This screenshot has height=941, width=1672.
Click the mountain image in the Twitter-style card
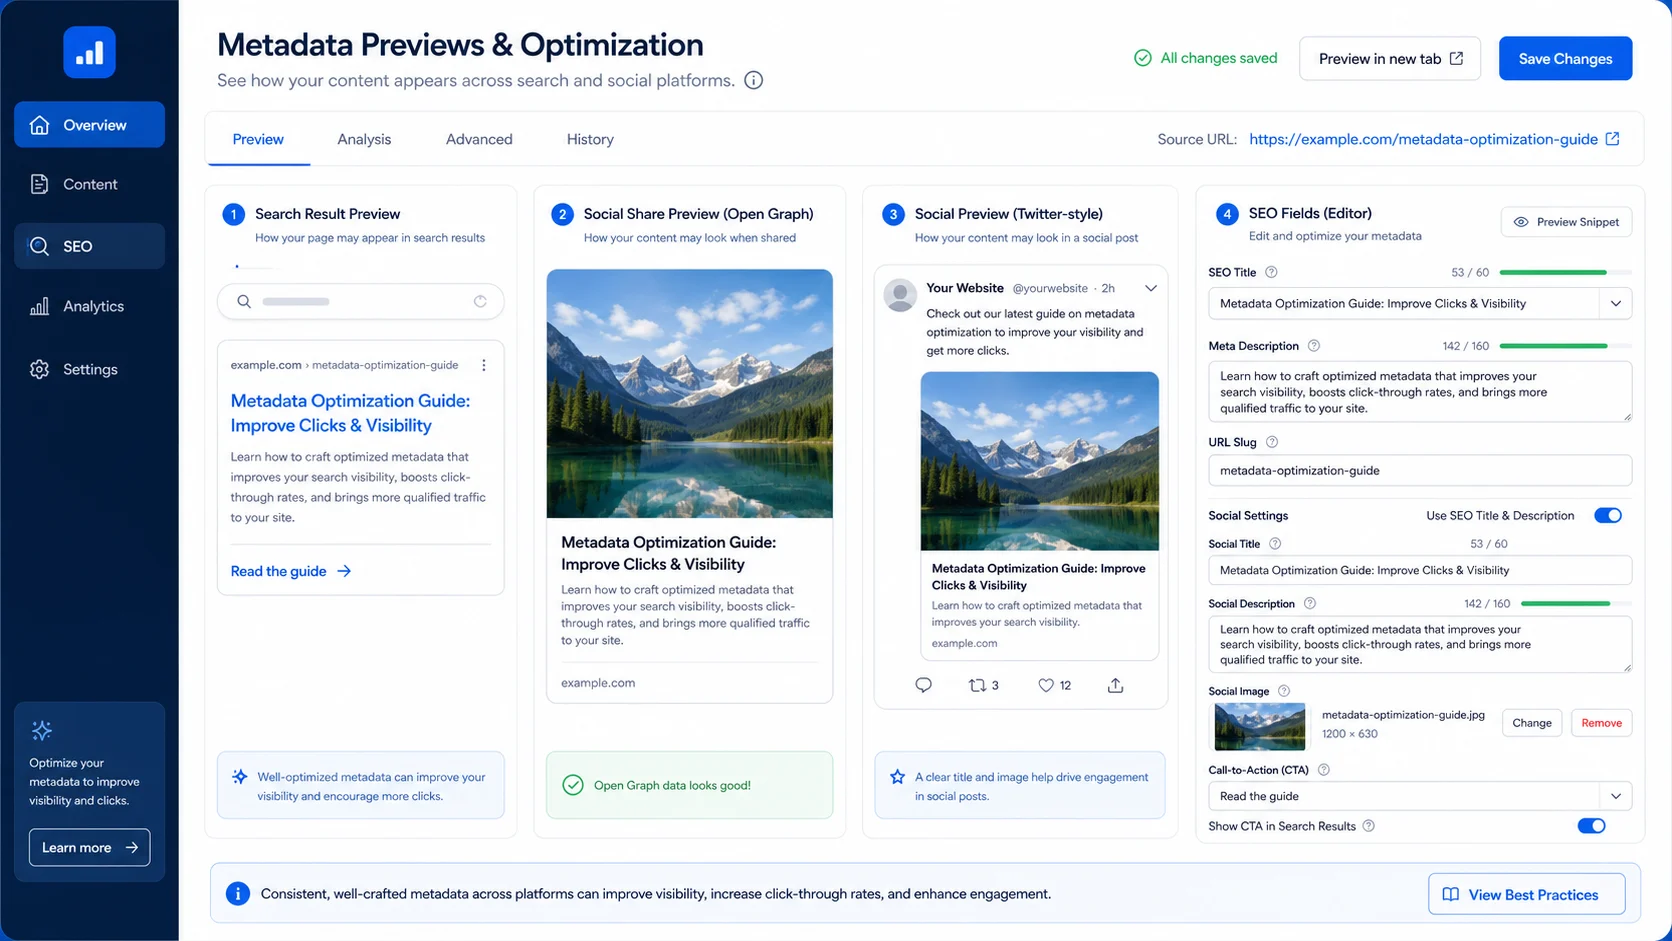coord(1039,461)
